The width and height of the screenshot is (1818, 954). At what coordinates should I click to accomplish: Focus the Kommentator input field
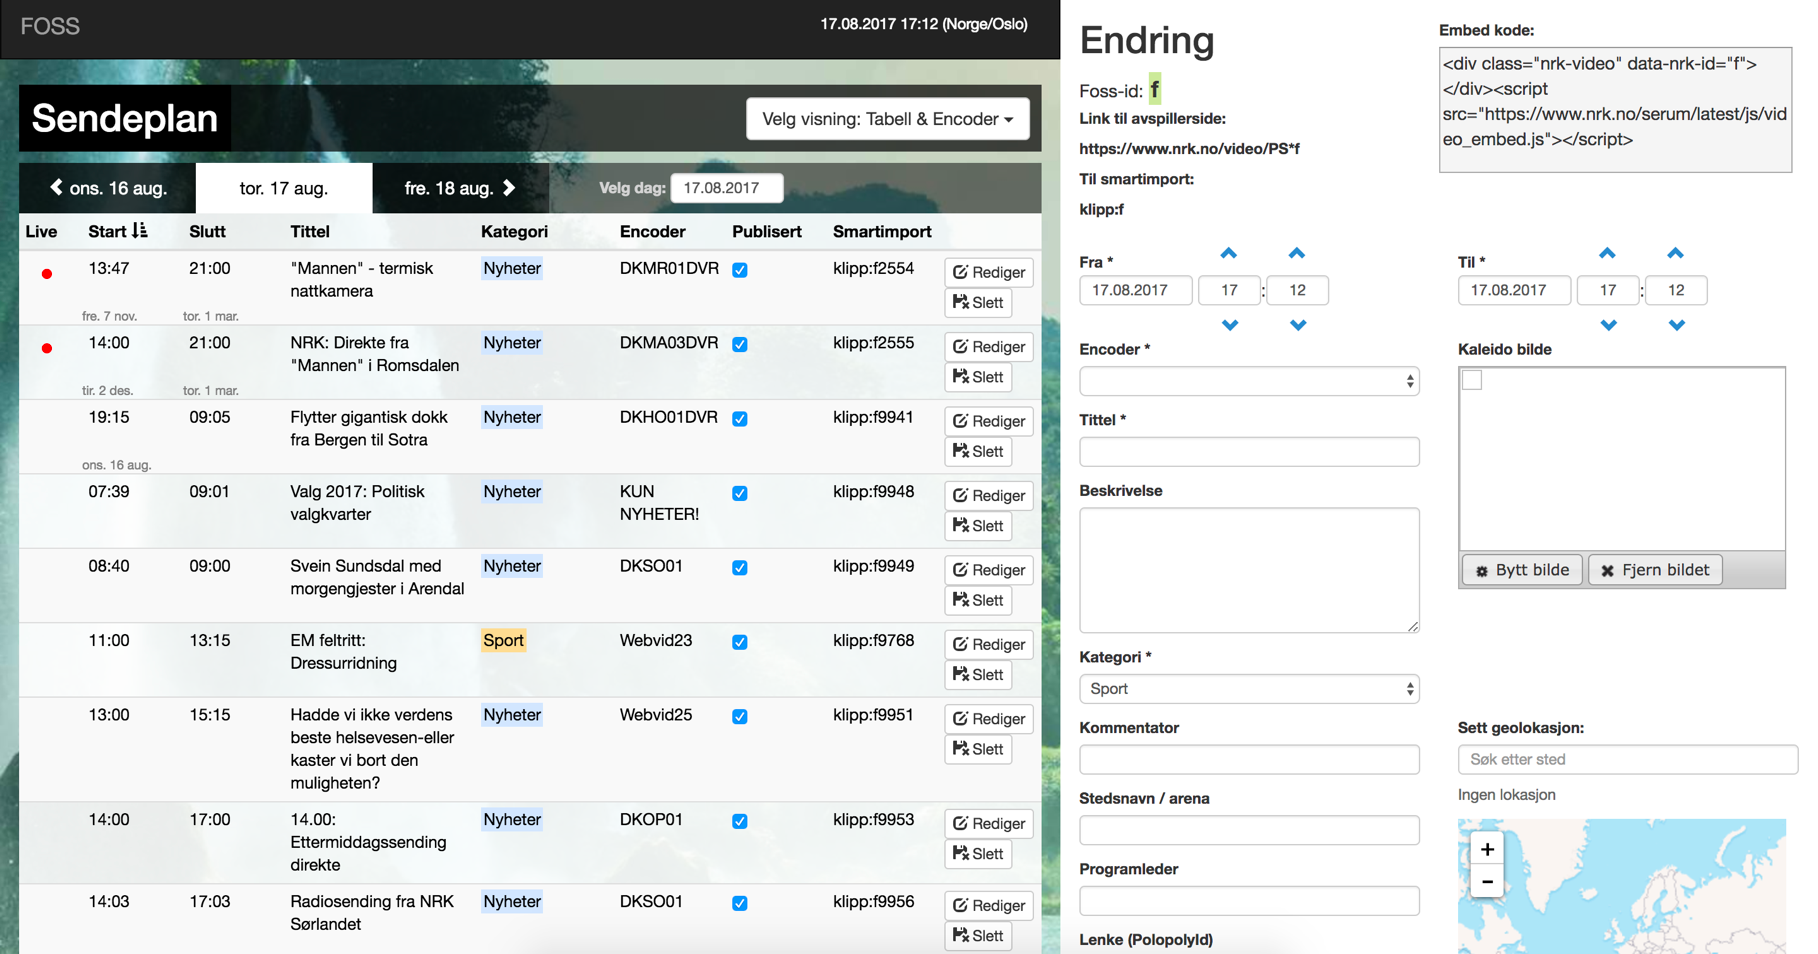[x=1249, y=760]
